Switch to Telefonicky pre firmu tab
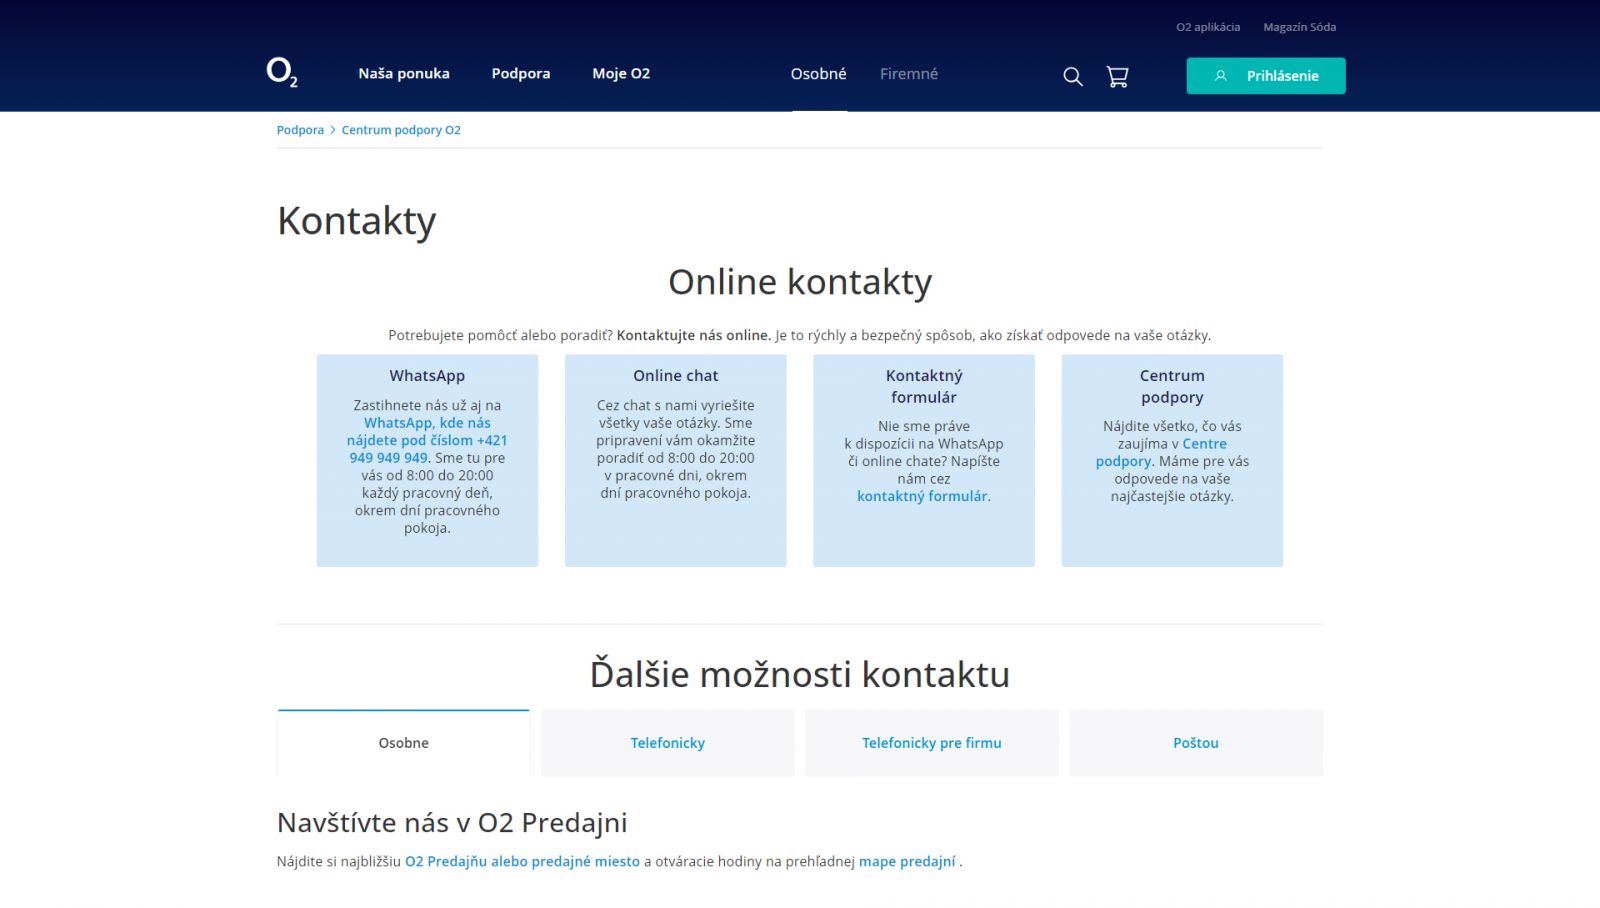The height and width of the screenshot is (908, 1600). (931, 743)
